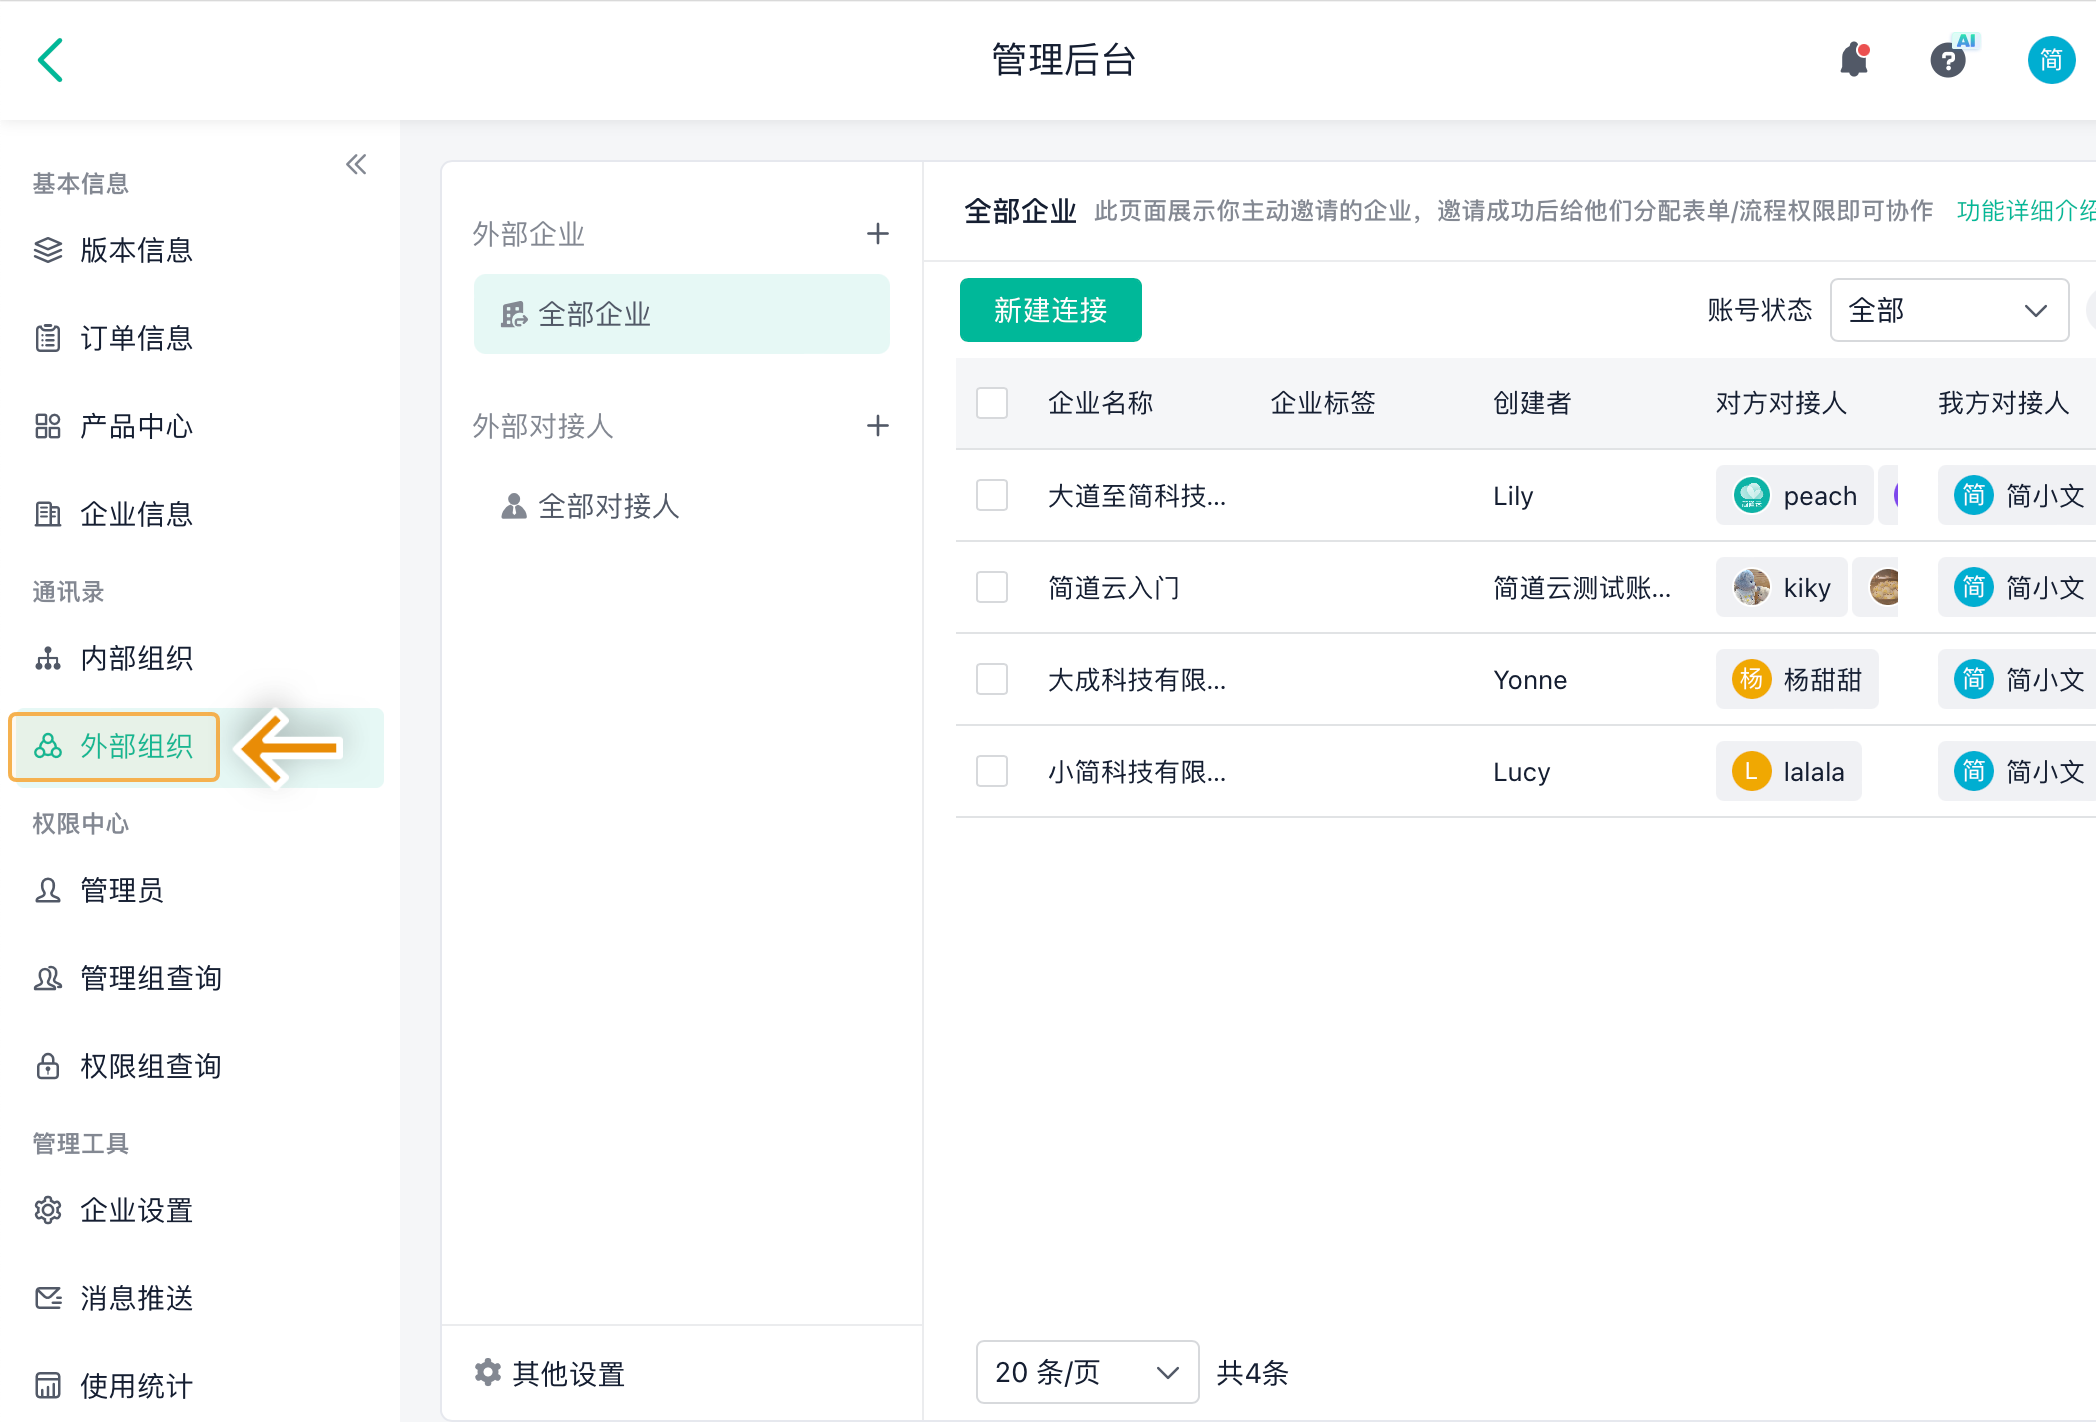This screenshot has width=2096, height=1422.
Task: Click the user avatar in the header
Action: [x=2050, y=60]
